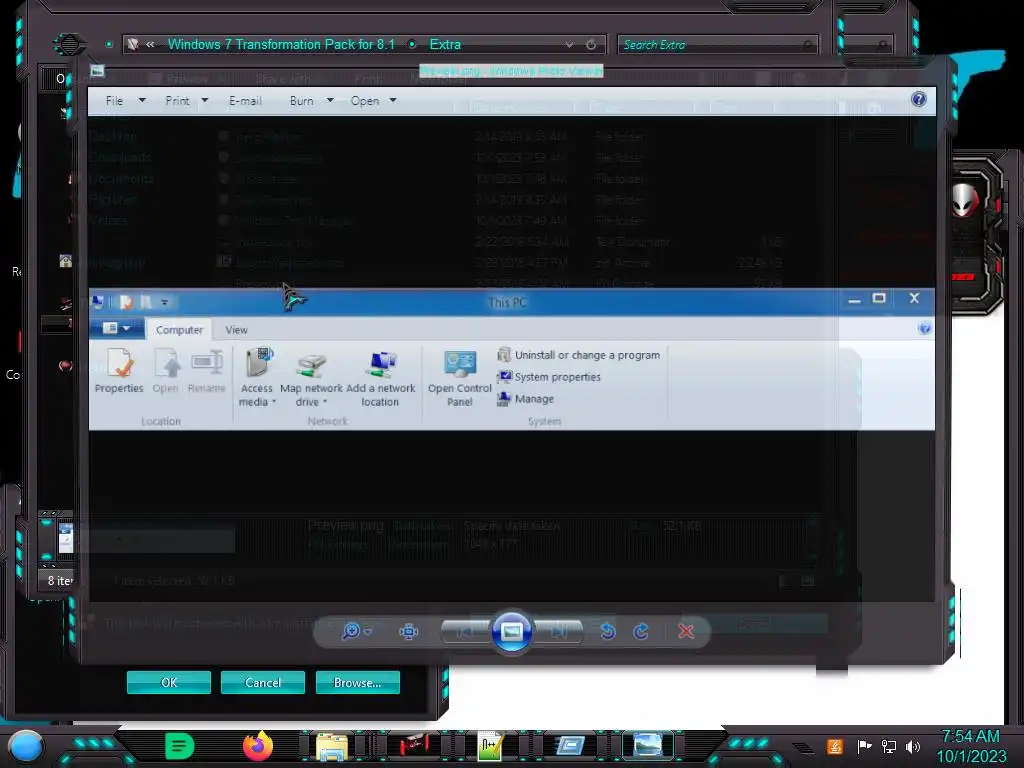Viewport: 1024px width, 768px height.
Task: Click the Search Extra input field
Action: (718, 44)
